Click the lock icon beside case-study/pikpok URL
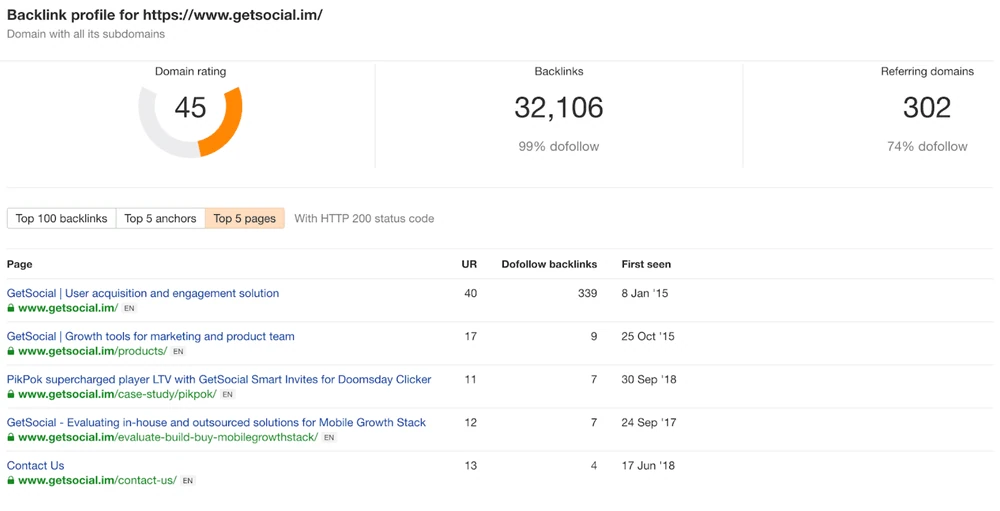Image resolution: width=1000 pixels, height=511 pixels. [x=11, y=394]
